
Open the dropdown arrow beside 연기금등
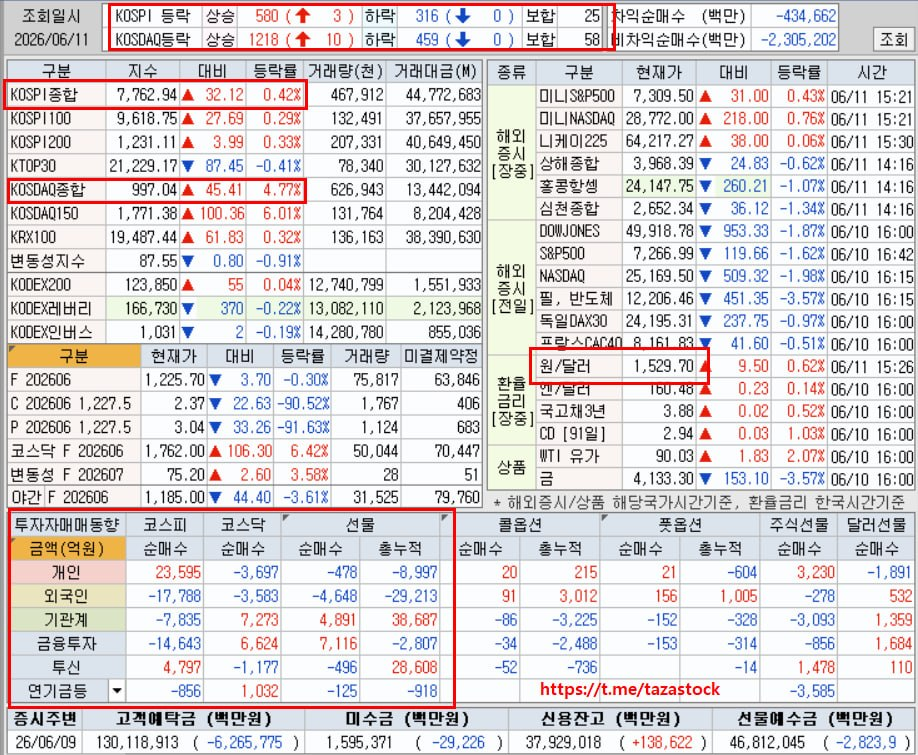tap(117, 691)
